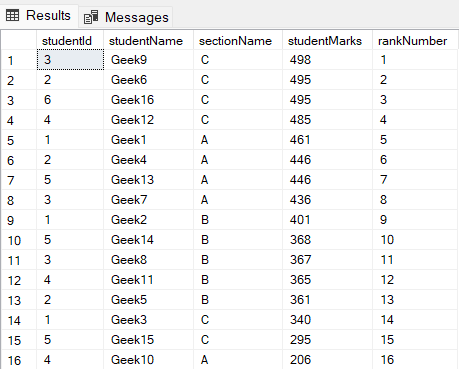Click the cell containing Geek11

[x=149, y=280]
